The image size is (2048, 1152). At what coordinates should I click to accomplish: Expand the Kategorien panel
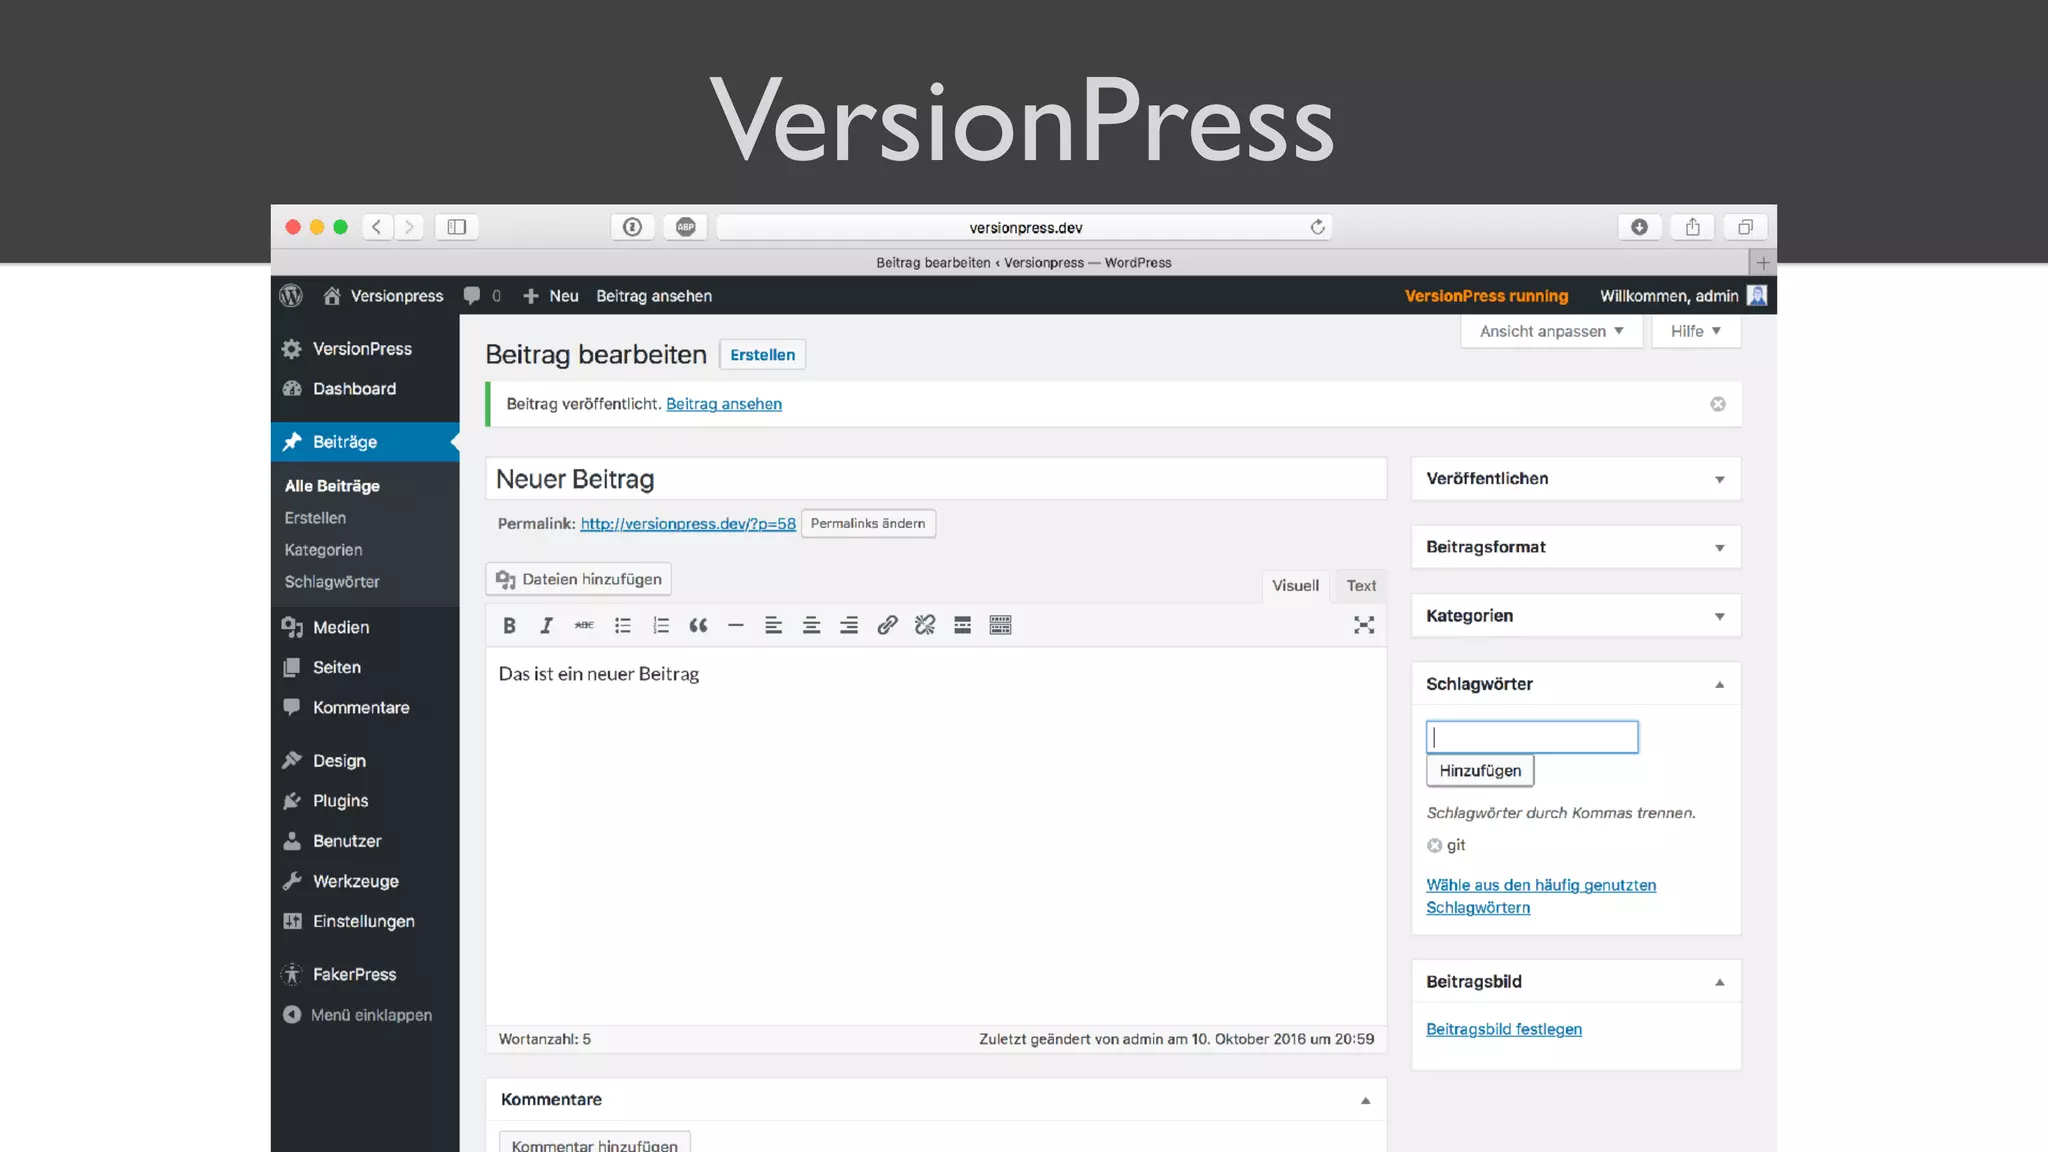1720,617
